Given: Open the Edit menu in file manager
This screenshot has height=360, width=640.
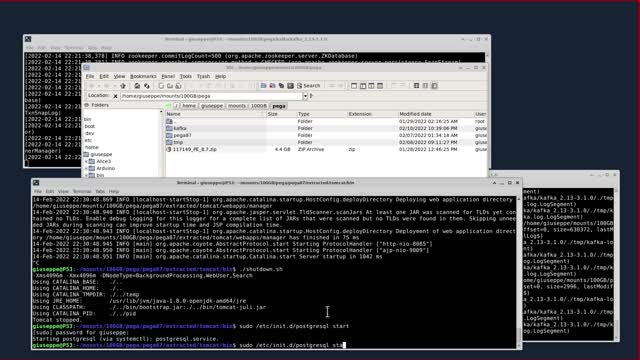Looking at the screenshot, I should click(x=104, y=76).
